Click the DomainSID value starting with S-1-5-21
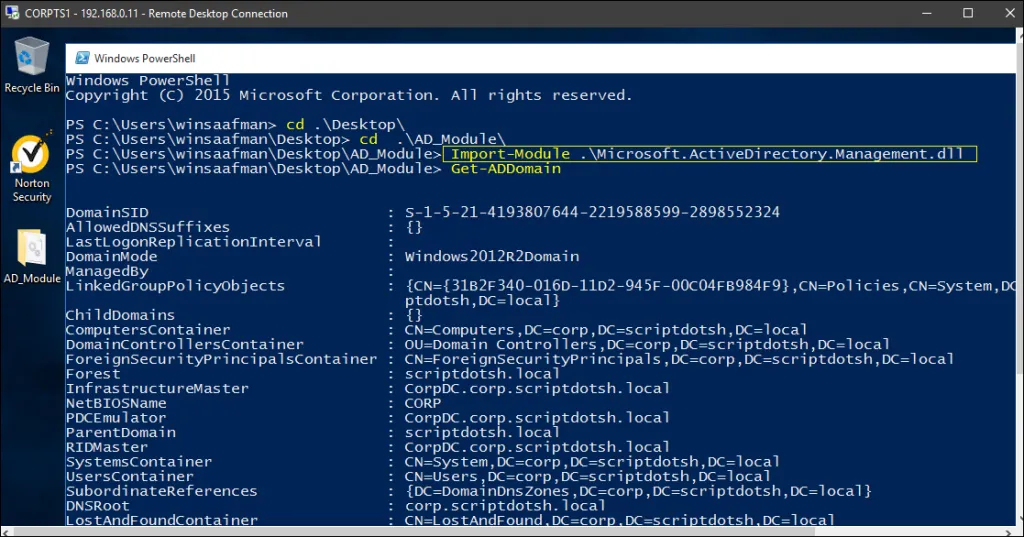This screenshot has width=1024, height=537. pos(592,212)
